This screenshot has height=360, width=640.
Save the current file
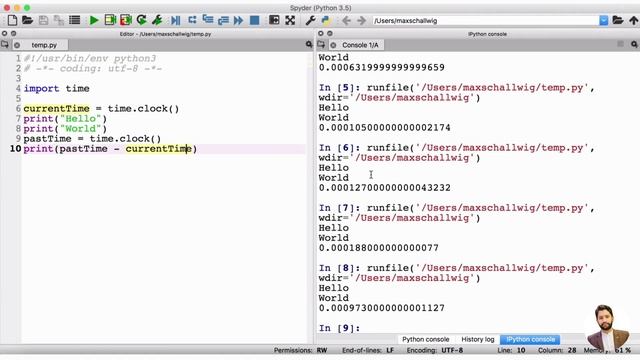click(43, 20)
